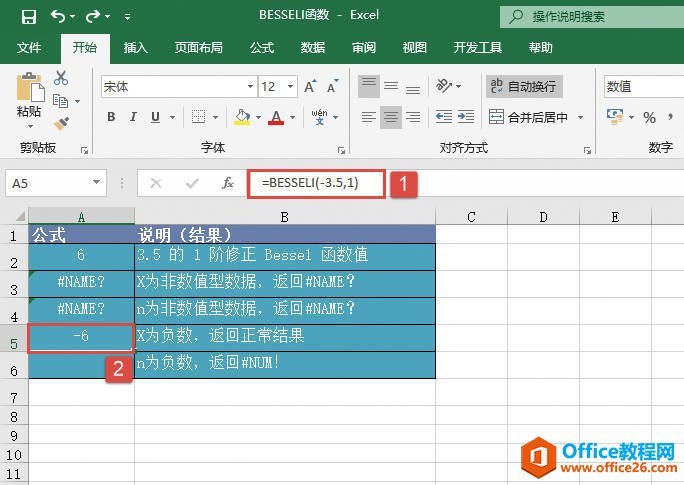Click the fx Insert Function icon
The width and height of the screenshot is (684, 485).
click(x=228, y=183)
